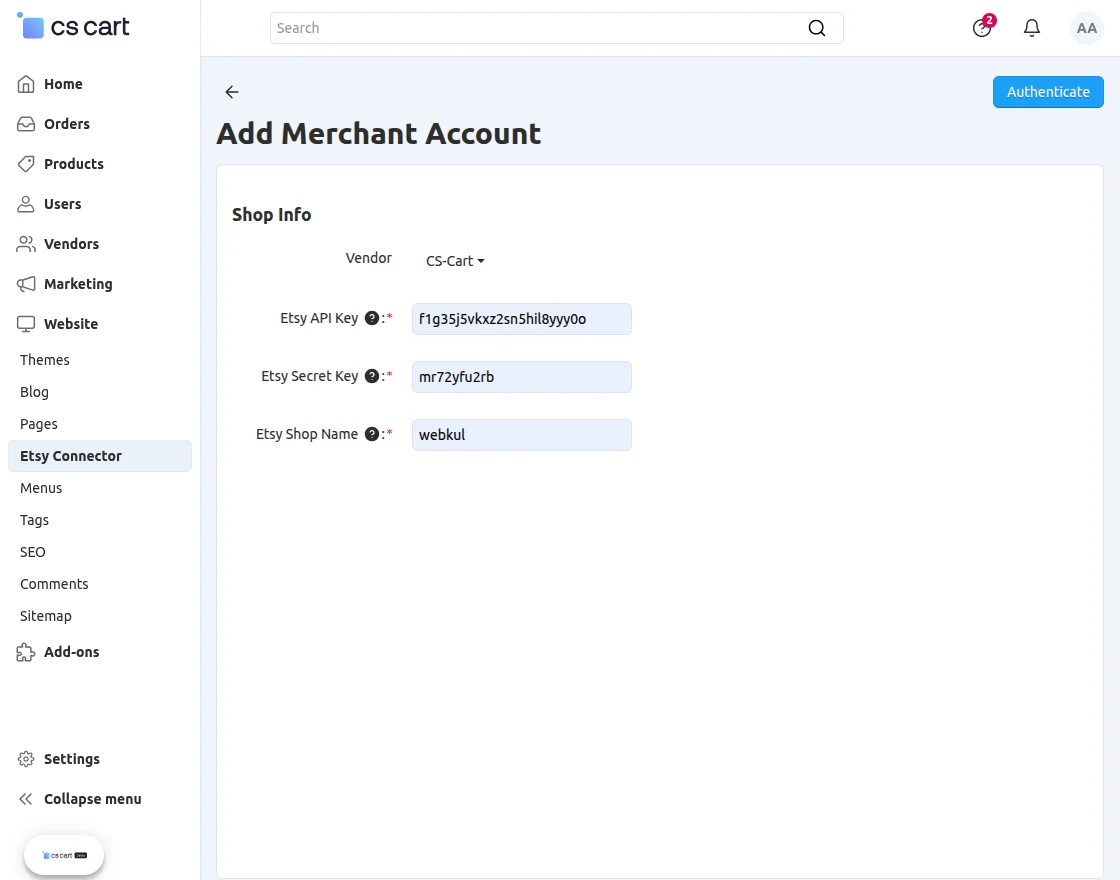1120x880 pixels.
Task: Click the Users person icon
Action: tap(26, 204)
